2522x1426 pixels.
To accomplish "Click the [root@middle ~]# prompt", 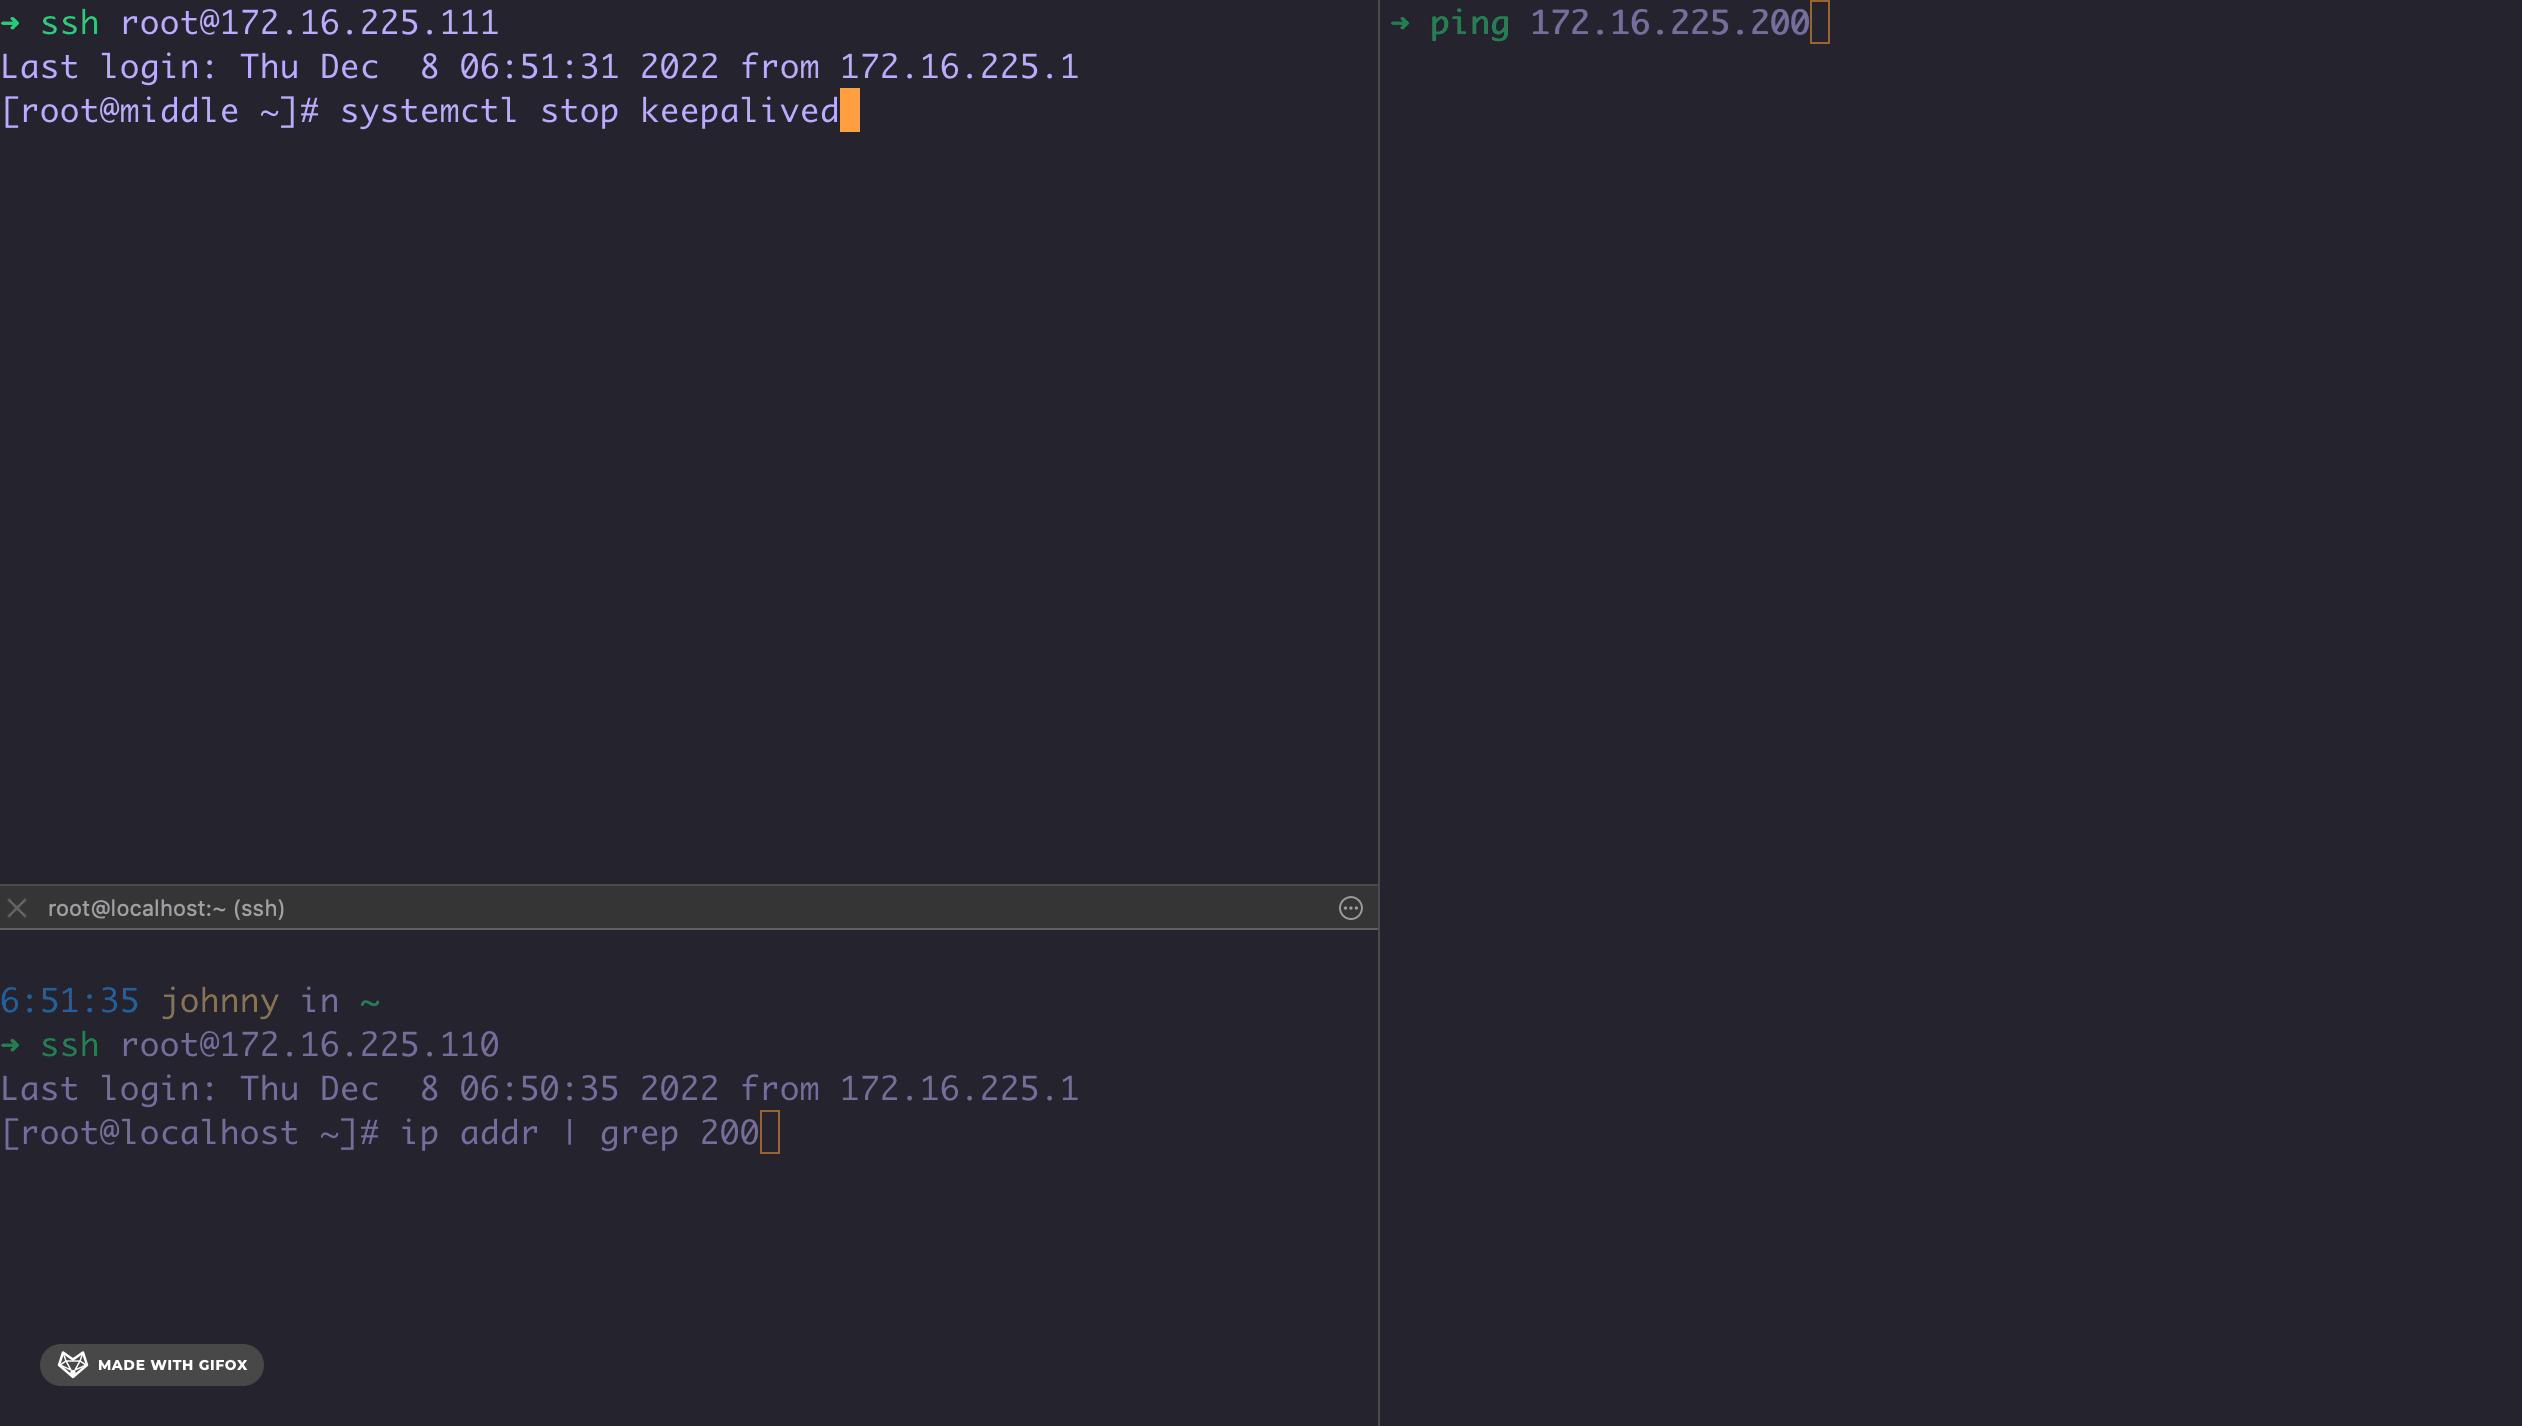I will [159, 111].
